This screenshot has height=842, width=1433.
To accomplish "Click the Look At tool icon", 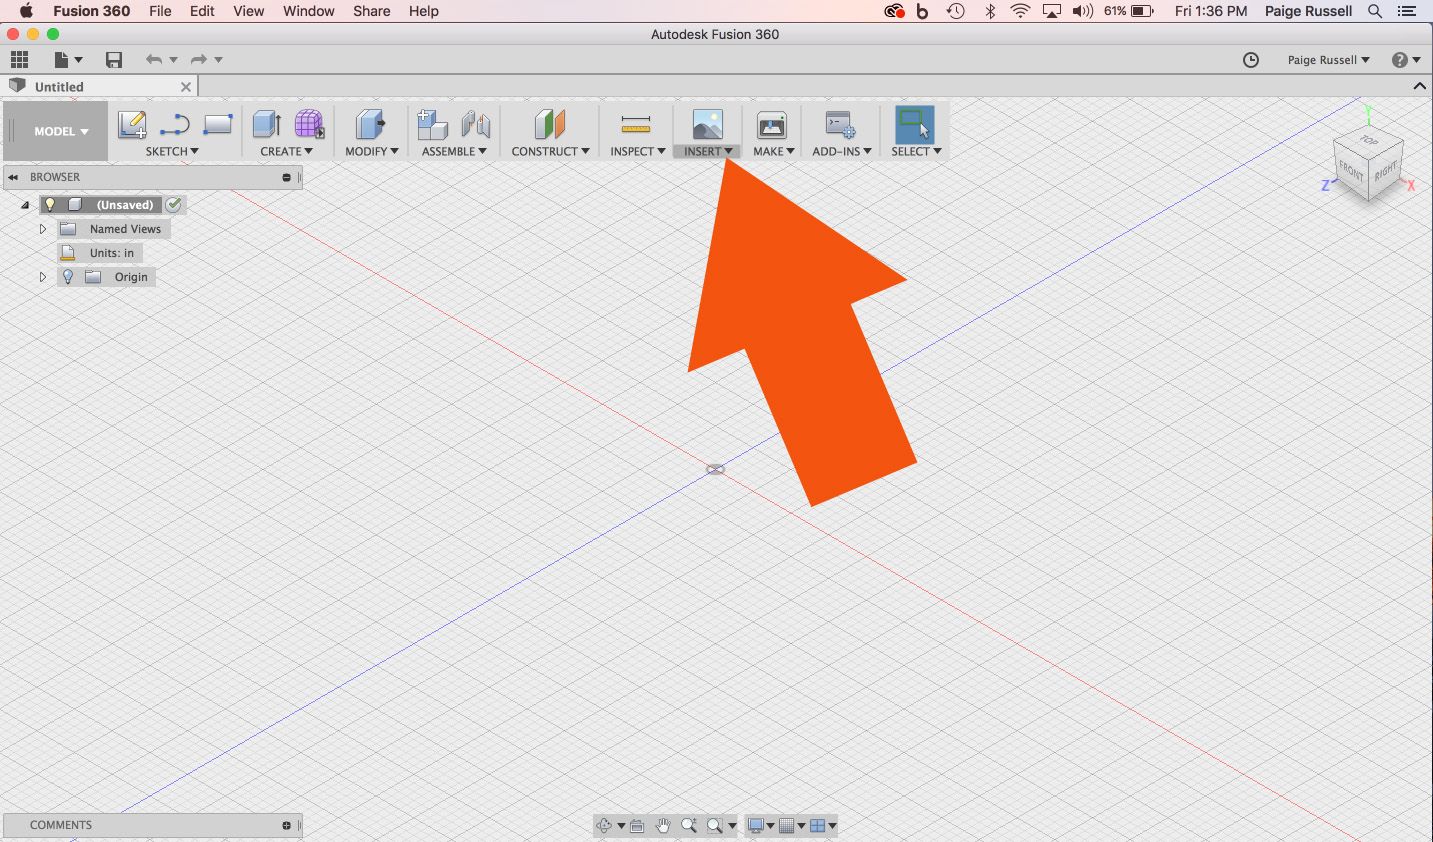I will pyautogui.click(x=637, y=826).
